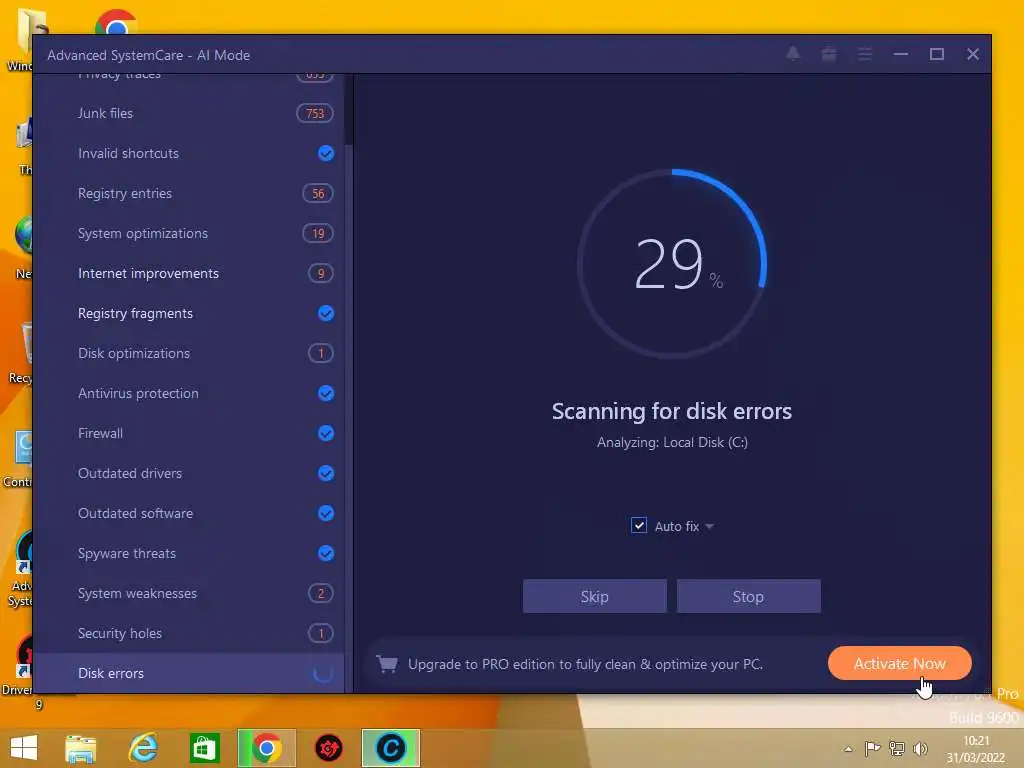Select Disk optimizations item
This screenshot has width=1024, height=768.
189,353
